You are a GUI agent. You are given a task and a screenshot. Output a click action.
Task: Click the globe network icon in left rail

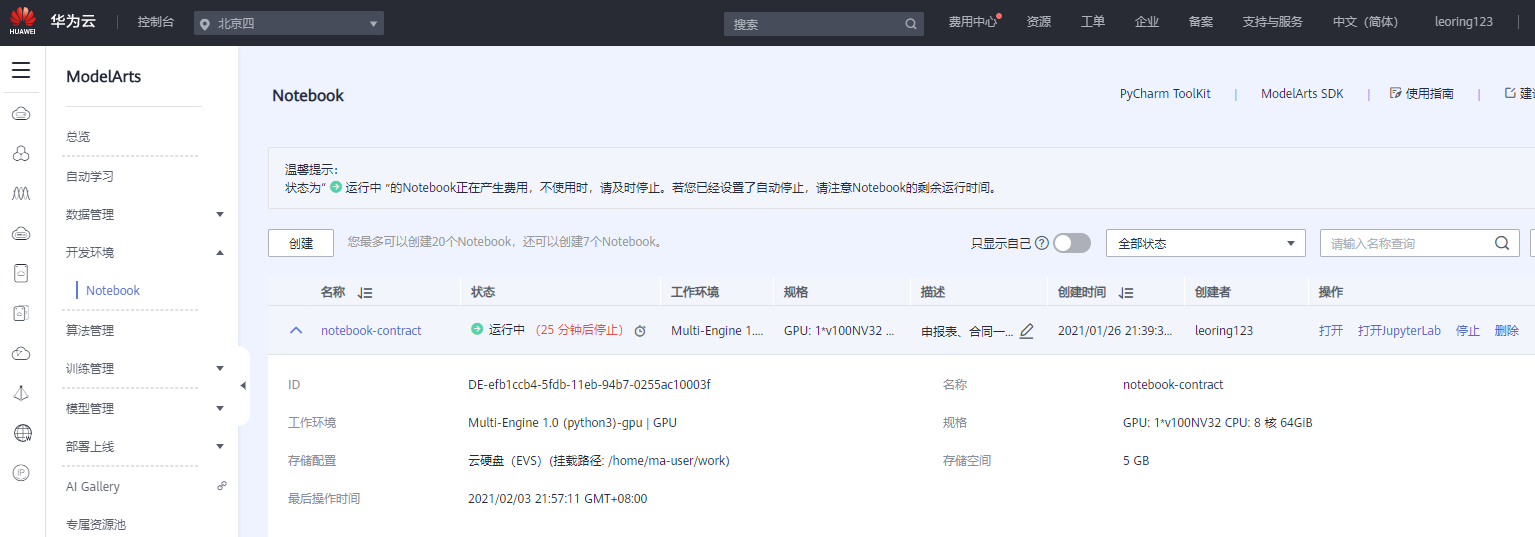[21, 433]
